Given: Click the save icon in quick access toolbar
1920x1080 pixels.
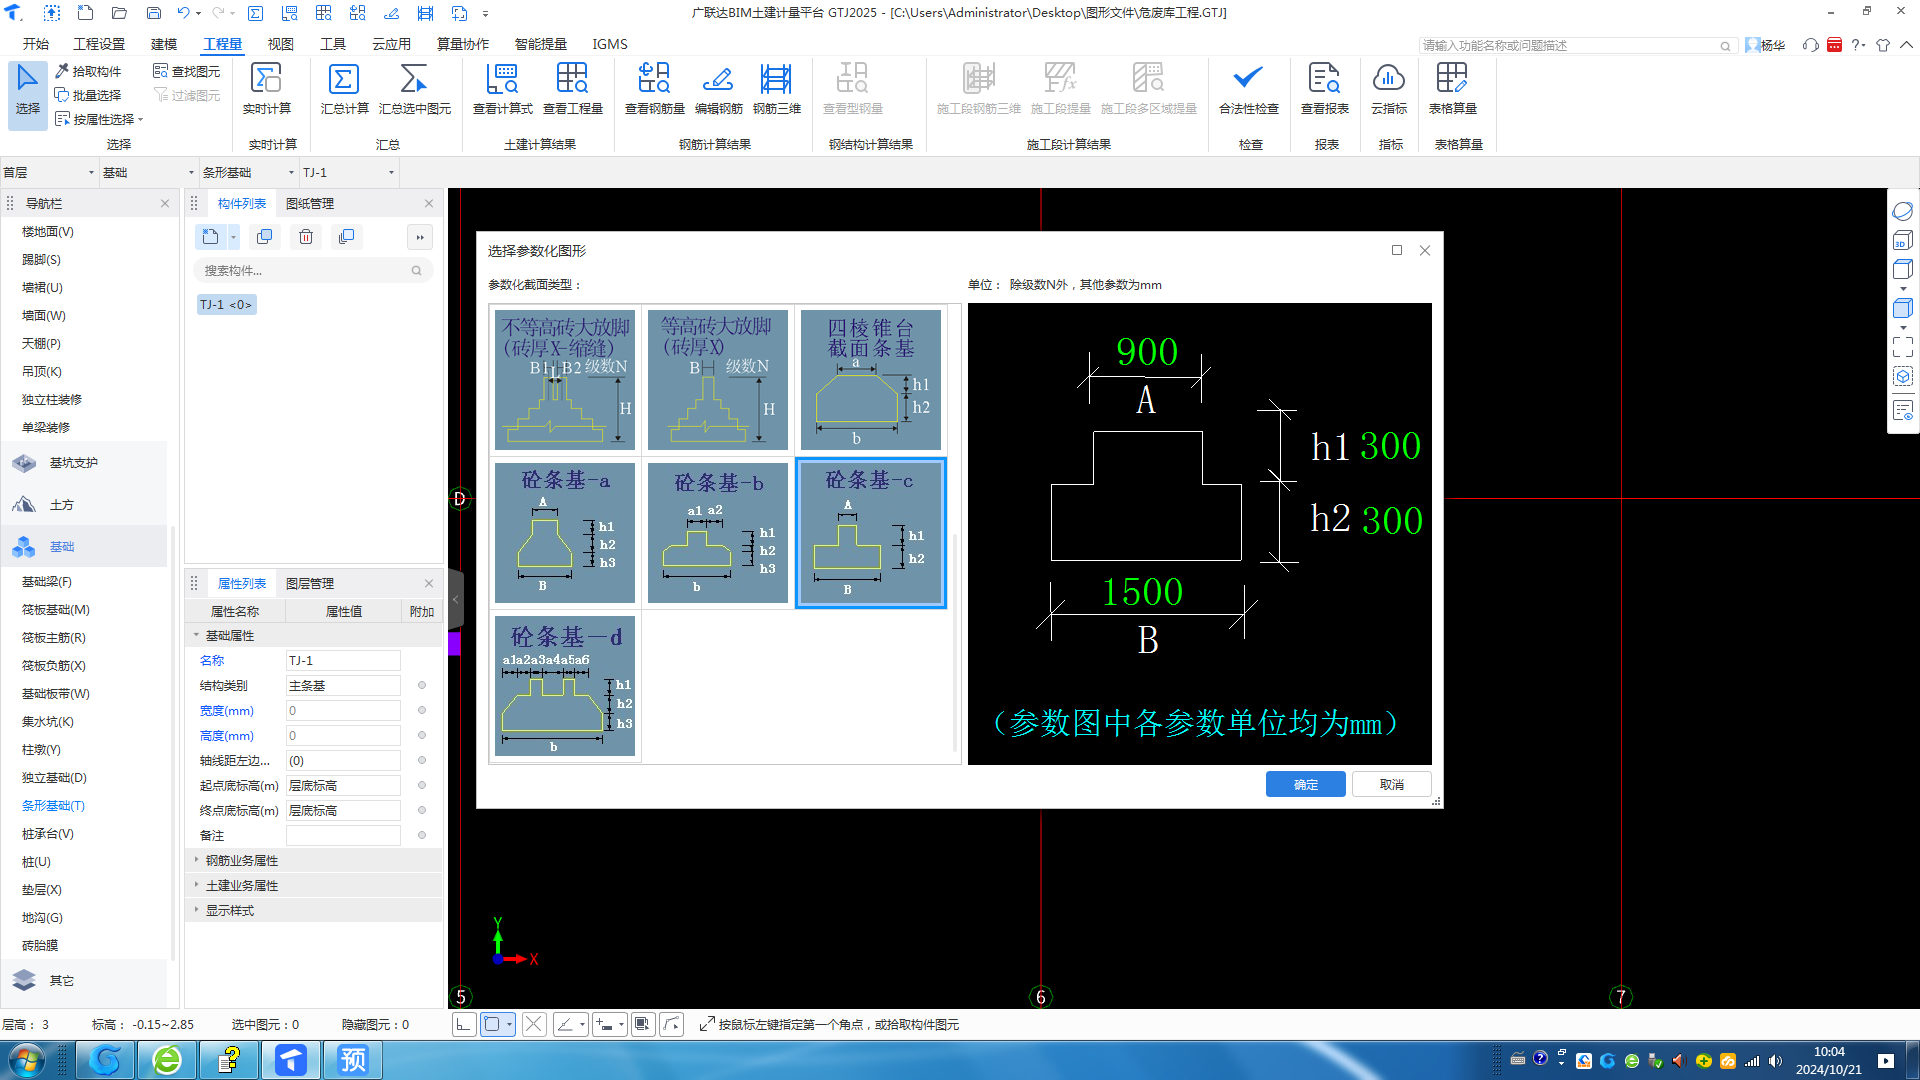Looking at the screenshot, I should tap(153, 14).
